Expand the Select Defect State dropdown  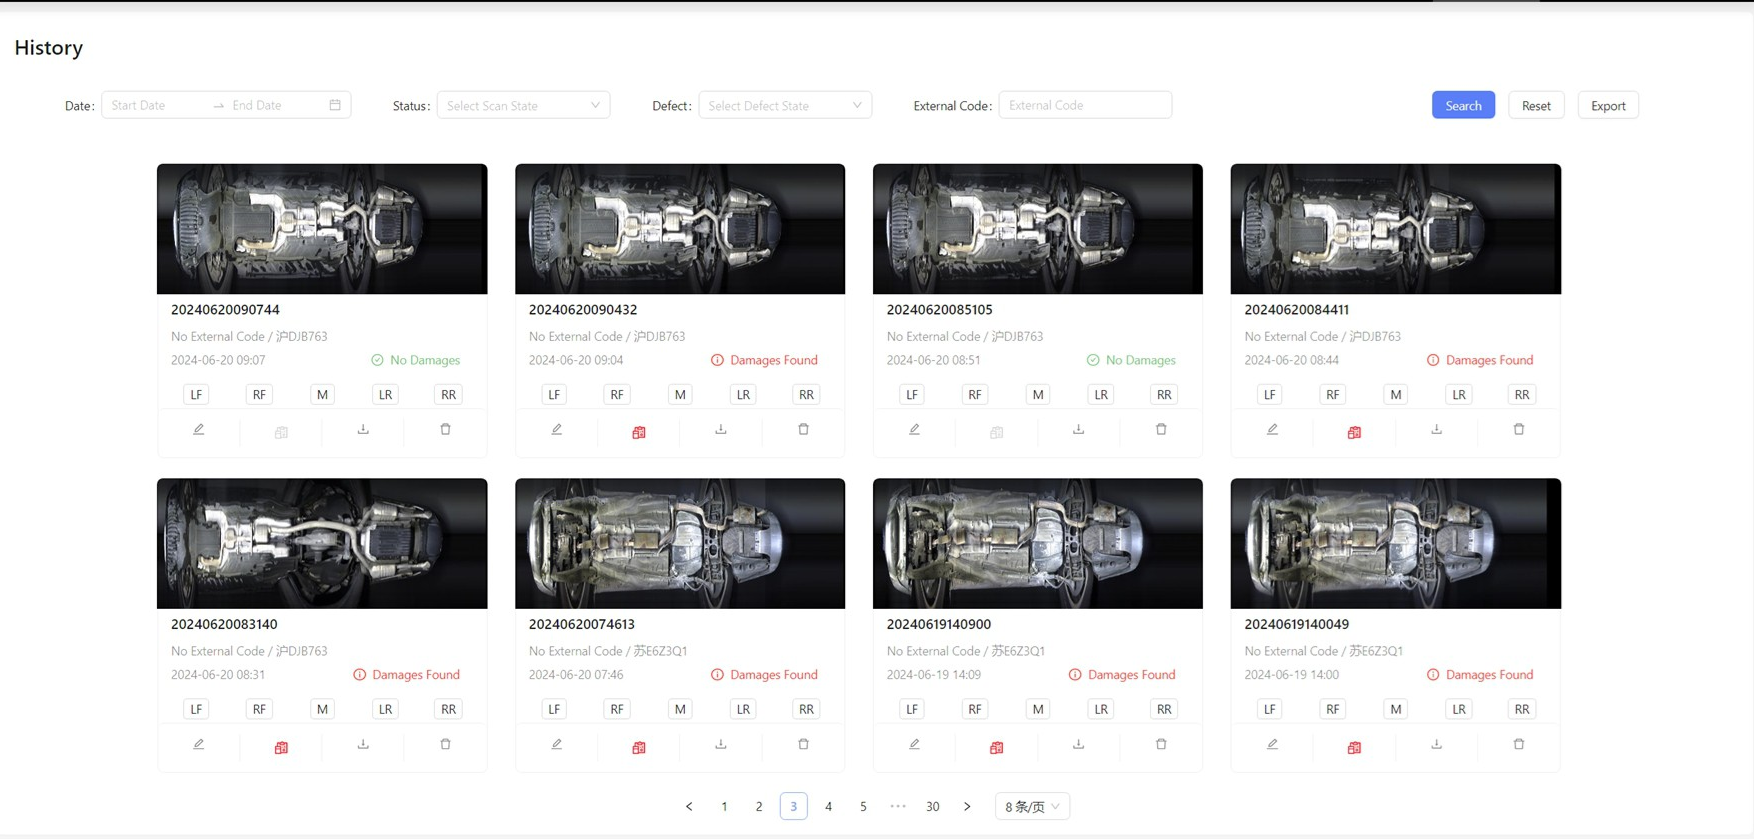coord(784,105)
